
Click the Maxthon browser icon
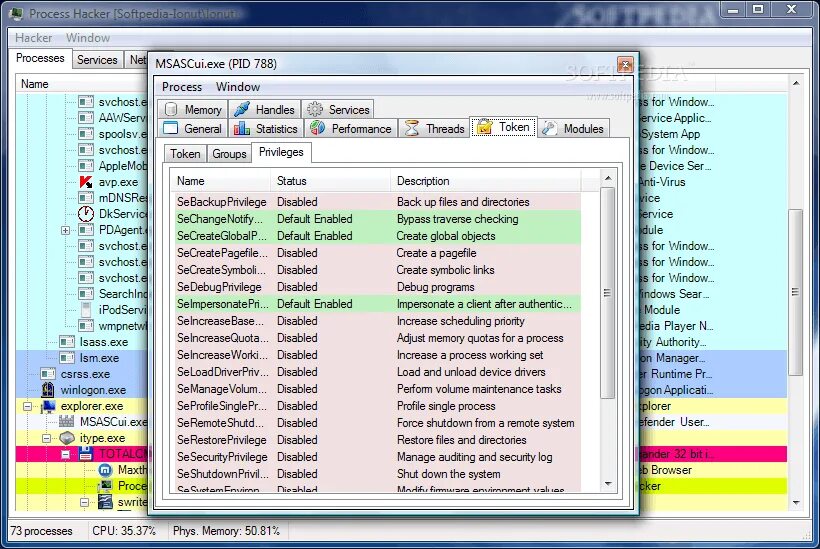[105, 470]
